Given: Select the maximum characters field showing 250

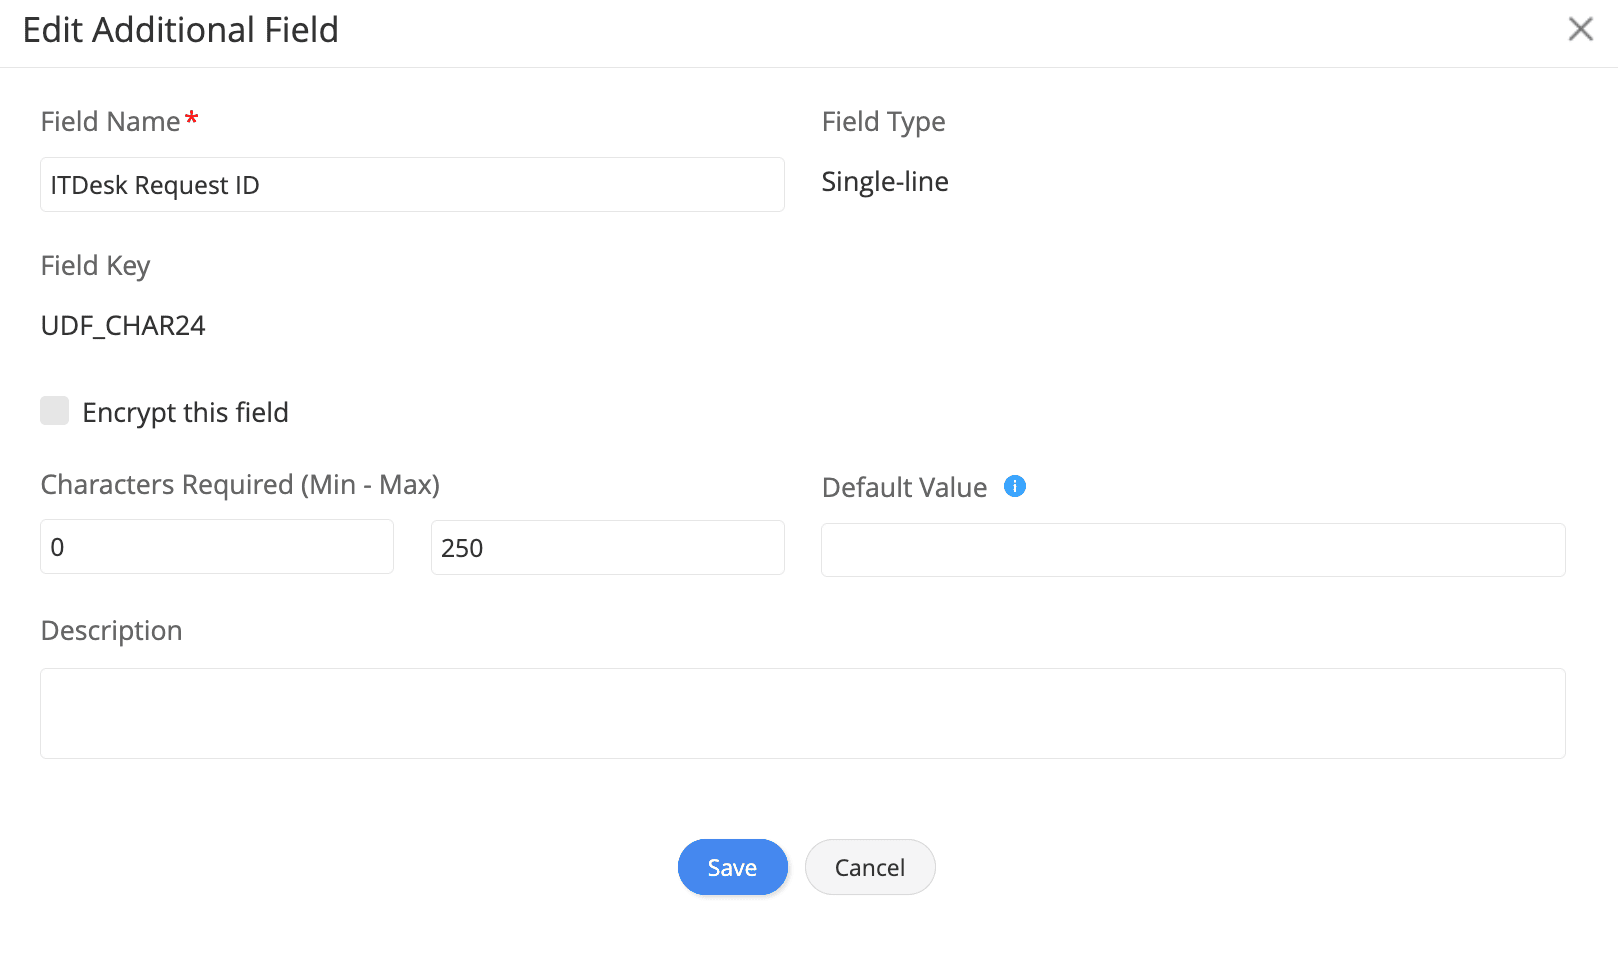Looking at the screenshot, I should pyautogui.click(x=607, y=548).
